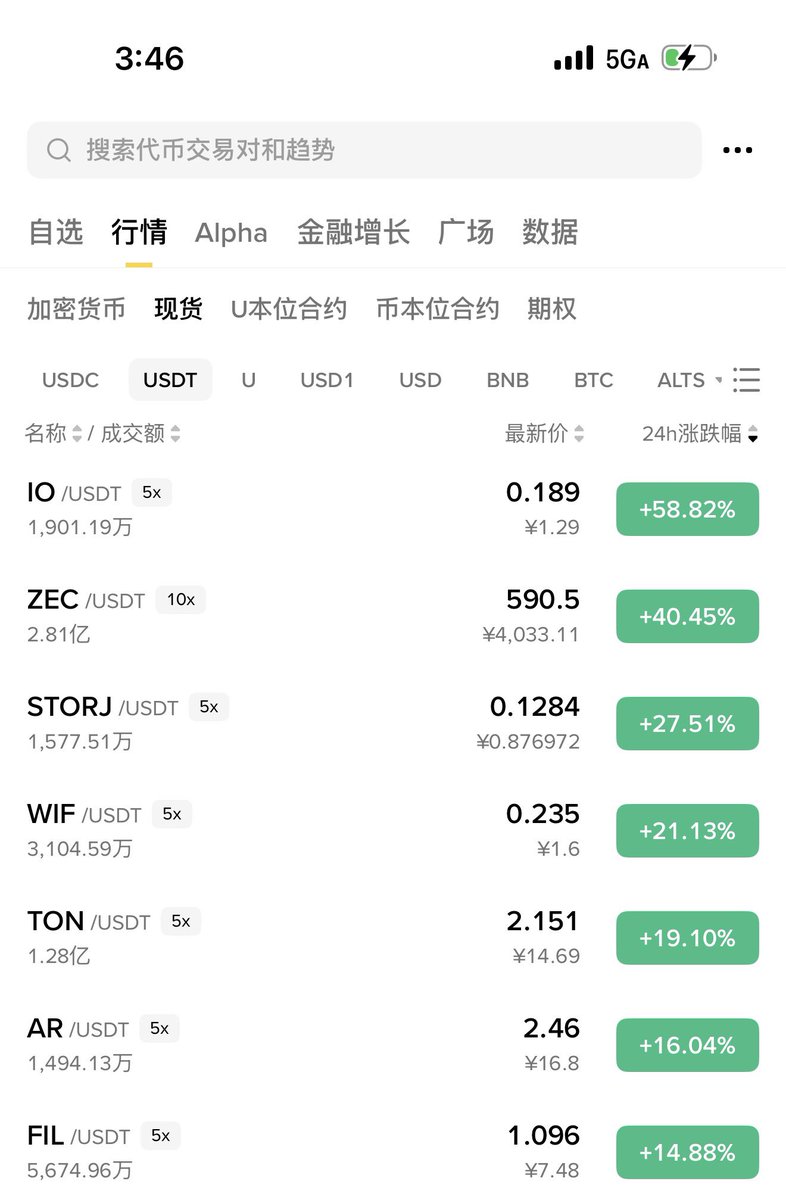Viewport: 786px width, 1200px height.
Task: Sort by trading volume arrows
Action: [x=175, y=434]
